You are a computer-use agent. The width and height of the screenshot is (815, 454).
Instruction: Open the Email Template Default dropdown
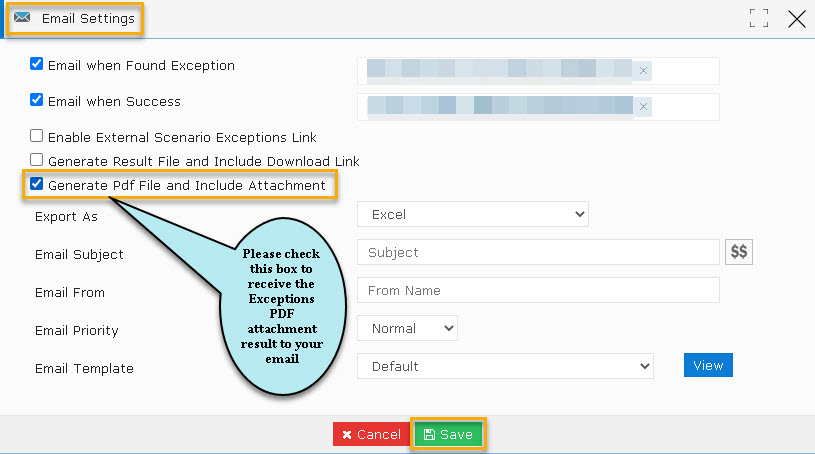pyautogui.click(x=505, y=366)
